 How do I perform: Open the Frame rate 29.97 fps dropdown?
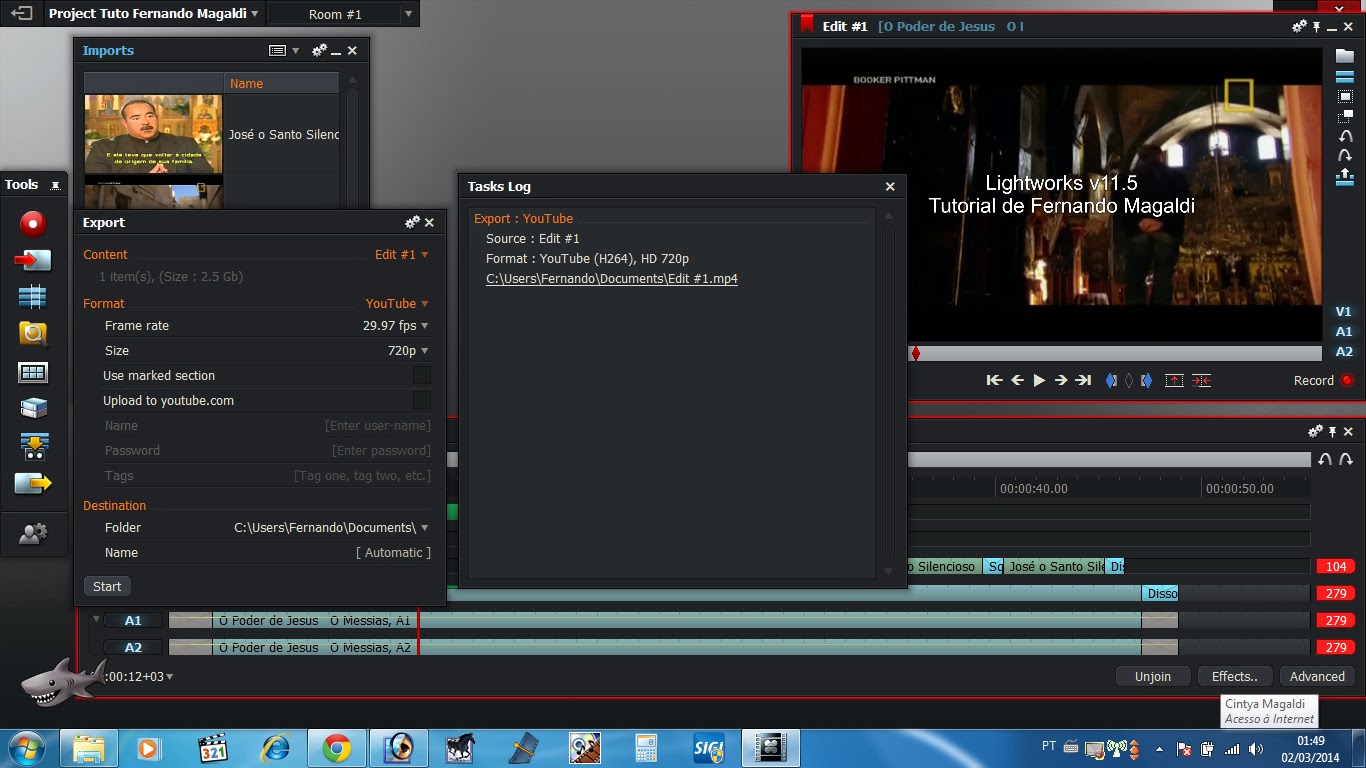pyautogui.click(x=395, y=325)
